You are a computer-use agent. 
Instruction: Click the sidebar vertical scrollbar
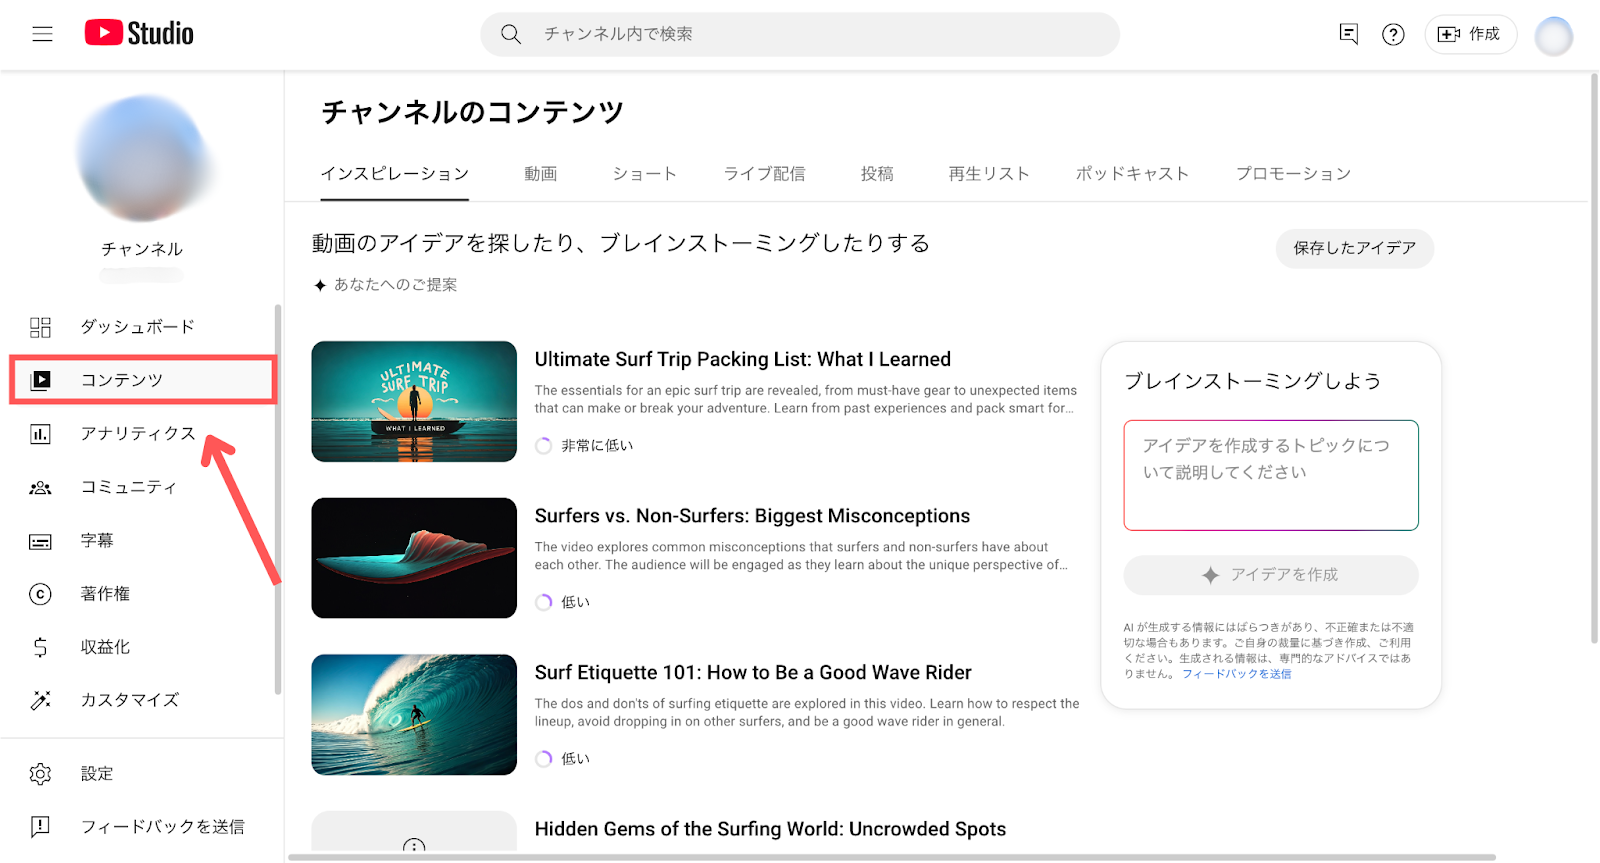coord(277,500)
